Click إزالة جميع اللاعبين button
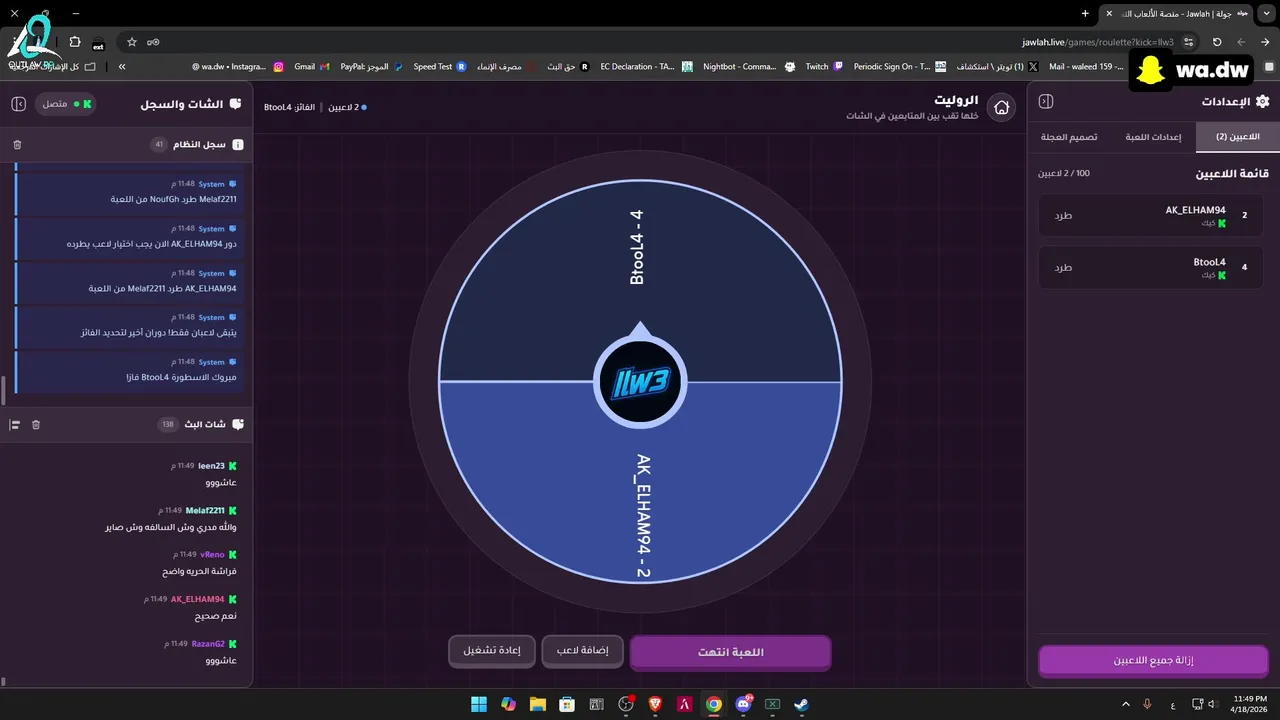Image resolution: width=1280 pixels, height=720 pixels. (1153, 661)
